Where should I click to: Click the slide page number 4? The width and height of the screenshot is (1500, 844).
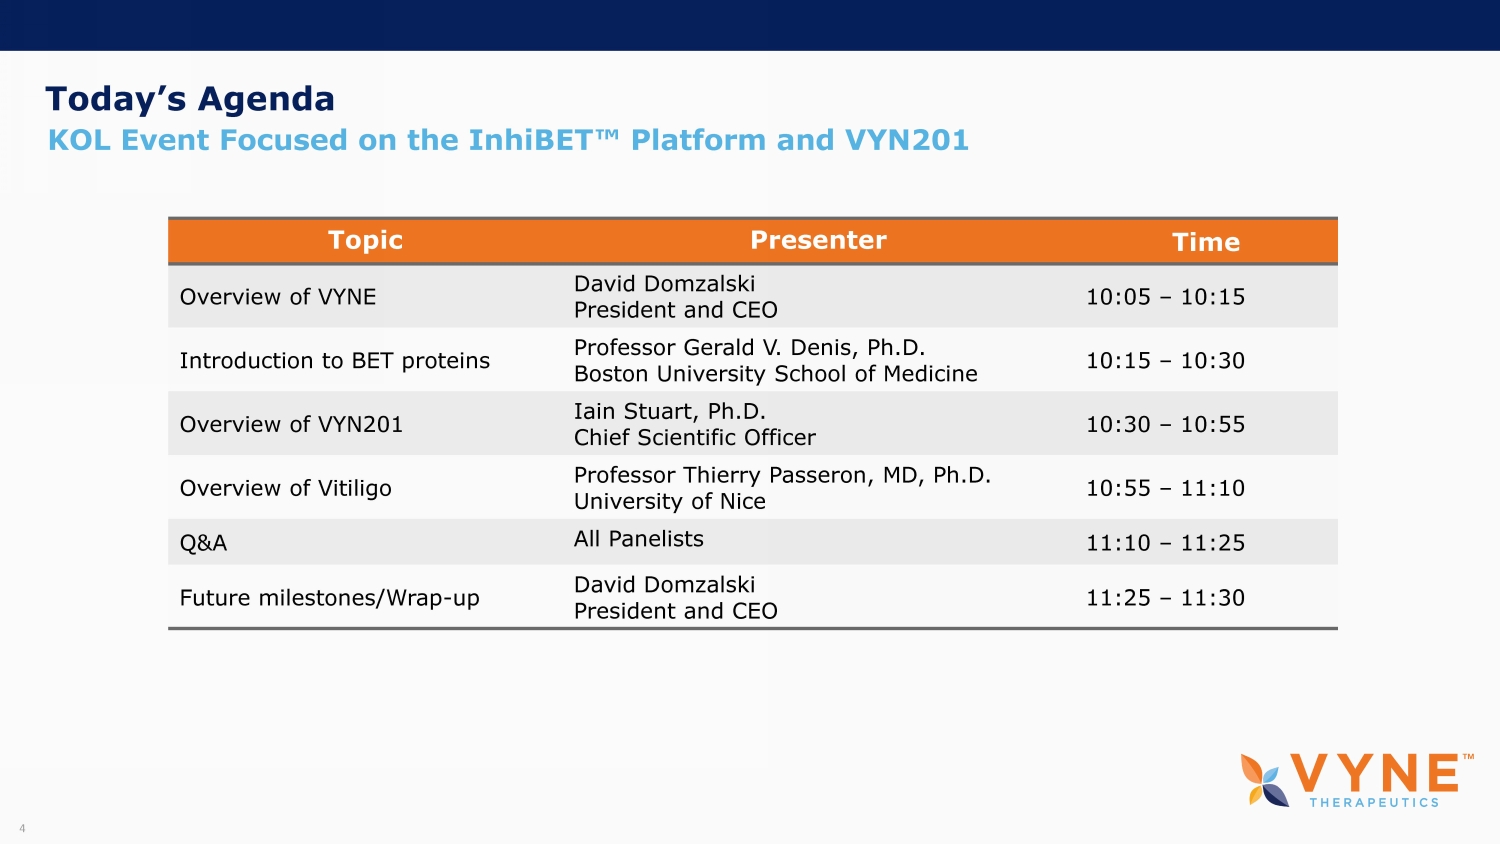tap(22, 828)
